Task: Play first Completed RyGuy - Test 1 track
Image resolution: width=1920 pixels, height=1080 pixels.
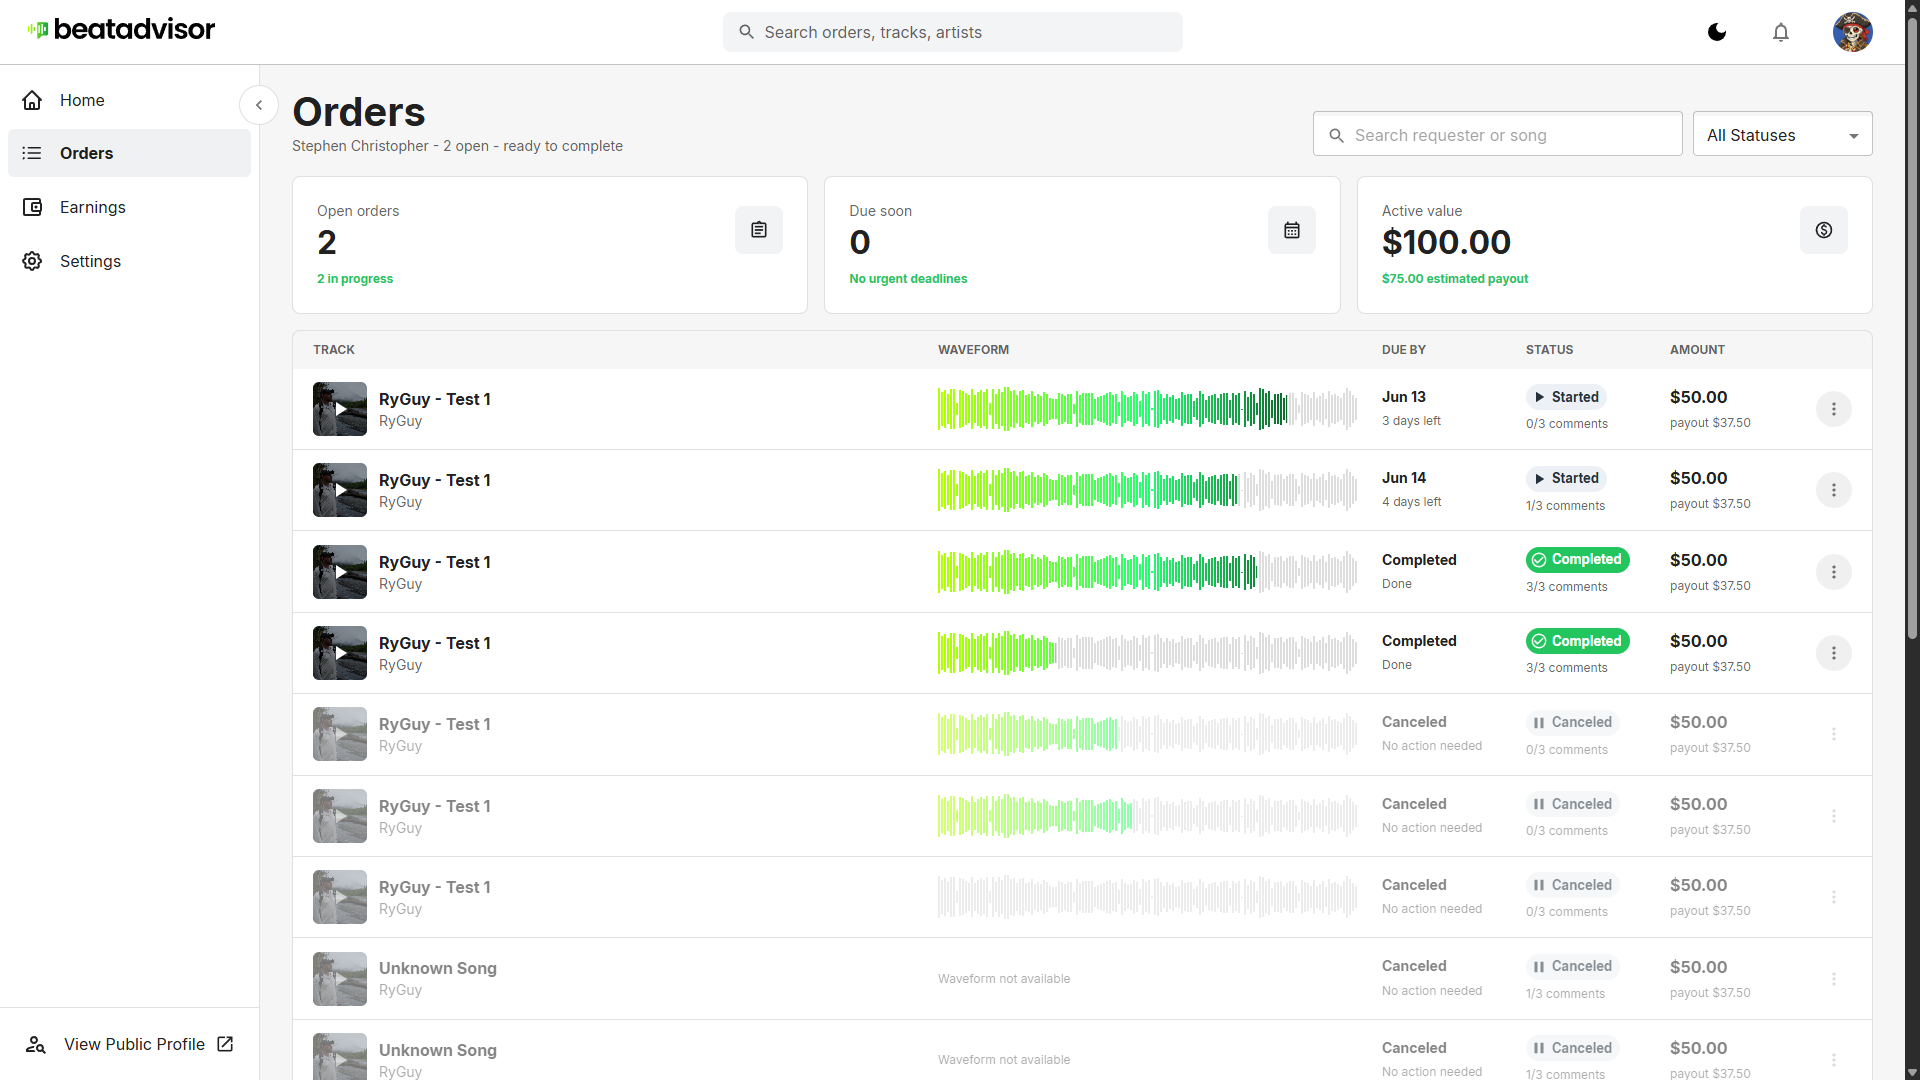Action: point(340,572)
